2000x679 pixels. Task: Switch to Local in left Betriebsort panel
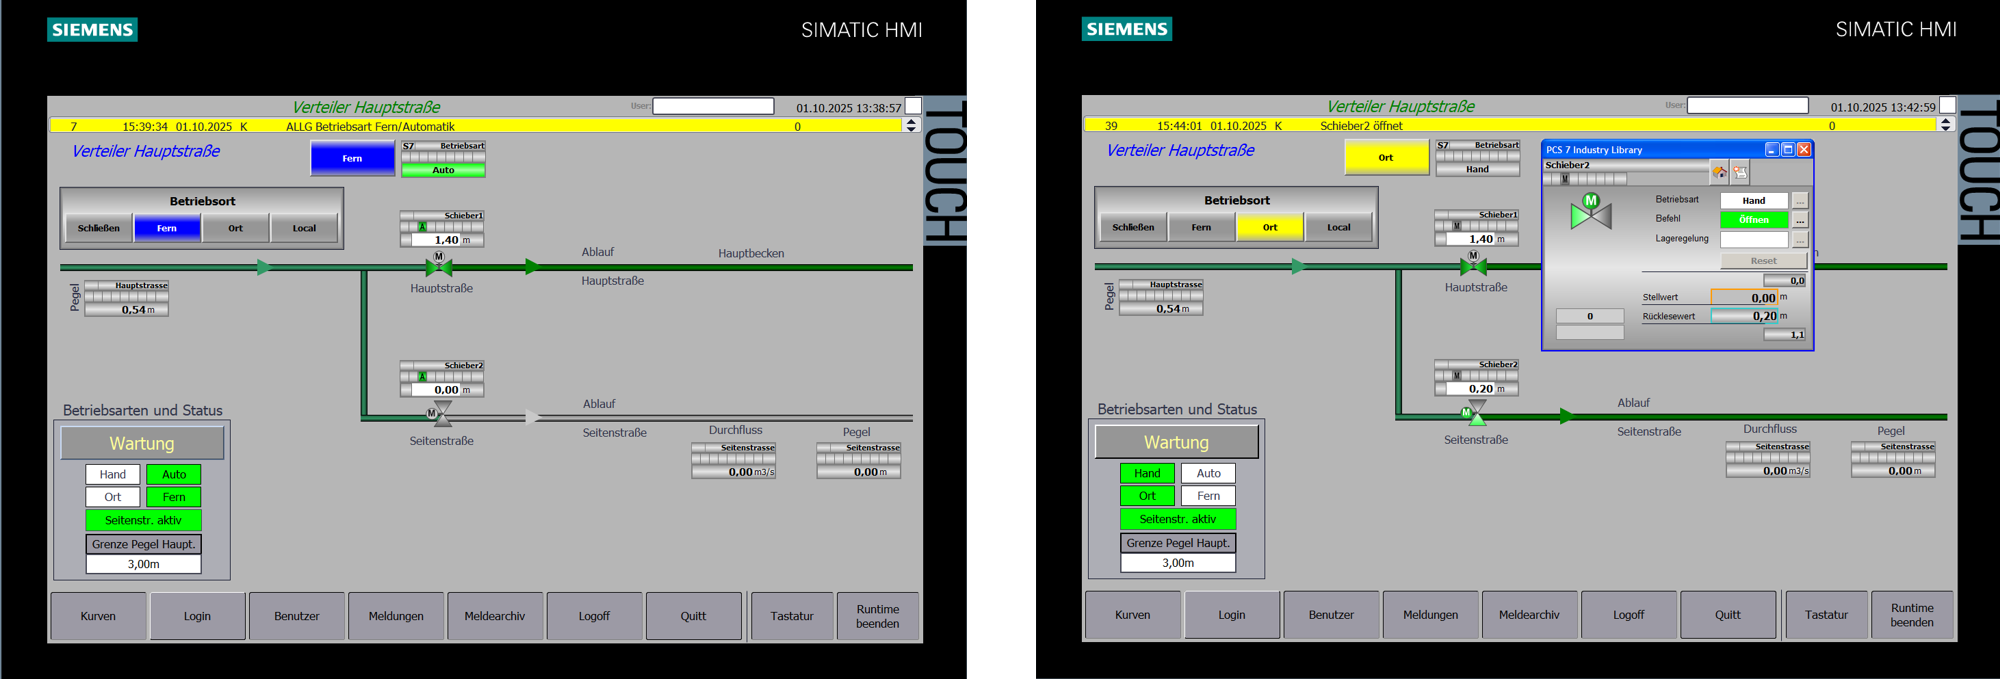point(304,228)
